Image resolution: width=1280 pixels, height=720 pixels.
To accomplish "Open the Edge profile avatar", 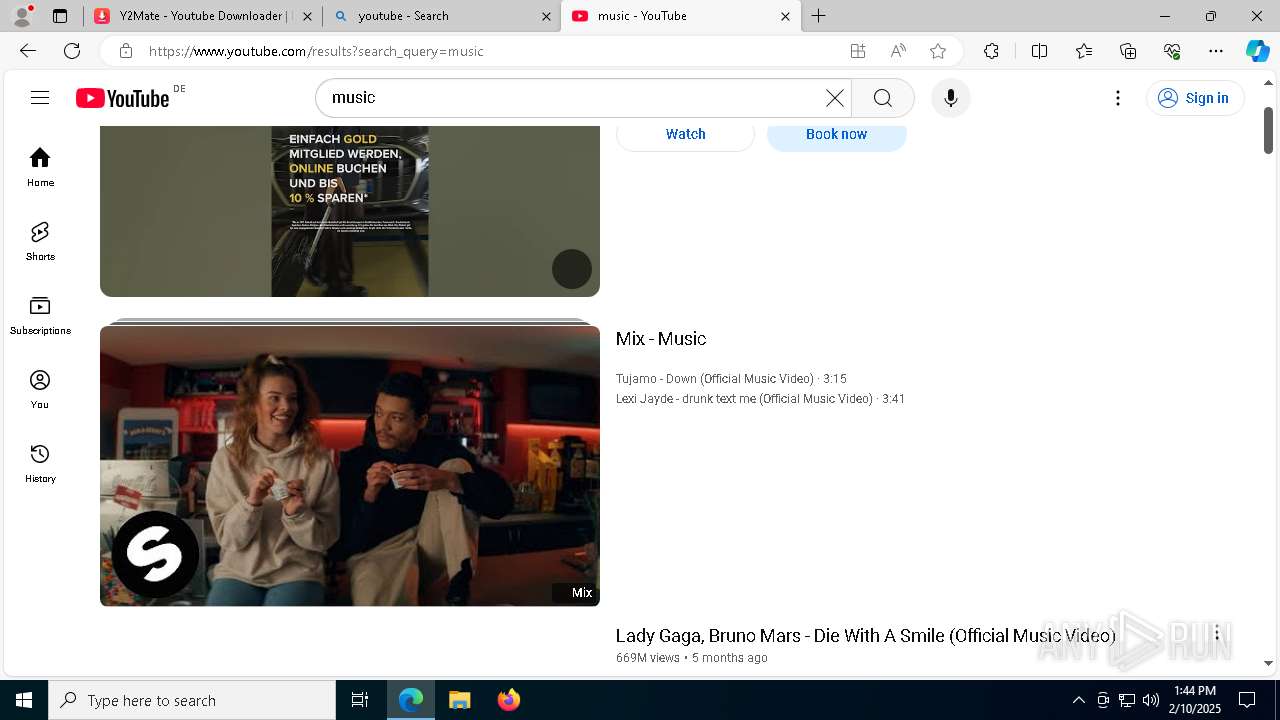I will coord(22,16).
